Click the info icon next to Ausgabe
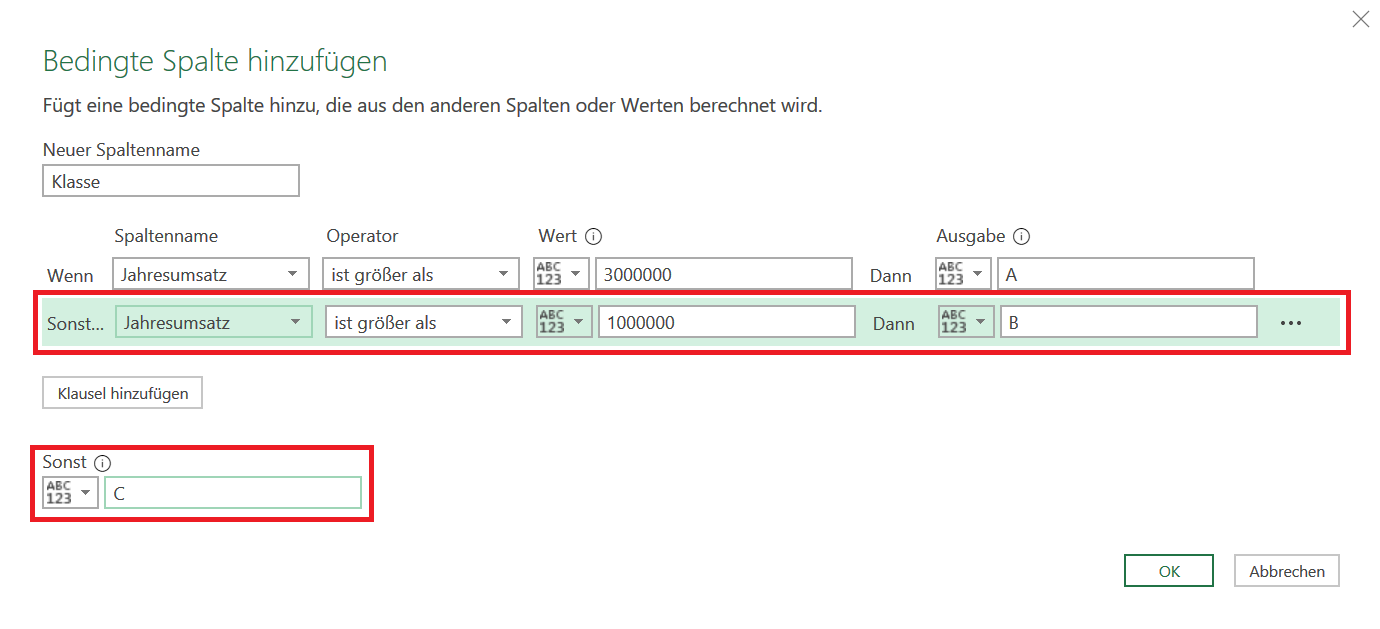The height and width of the screenshot is (629, 1380). 1021,237
